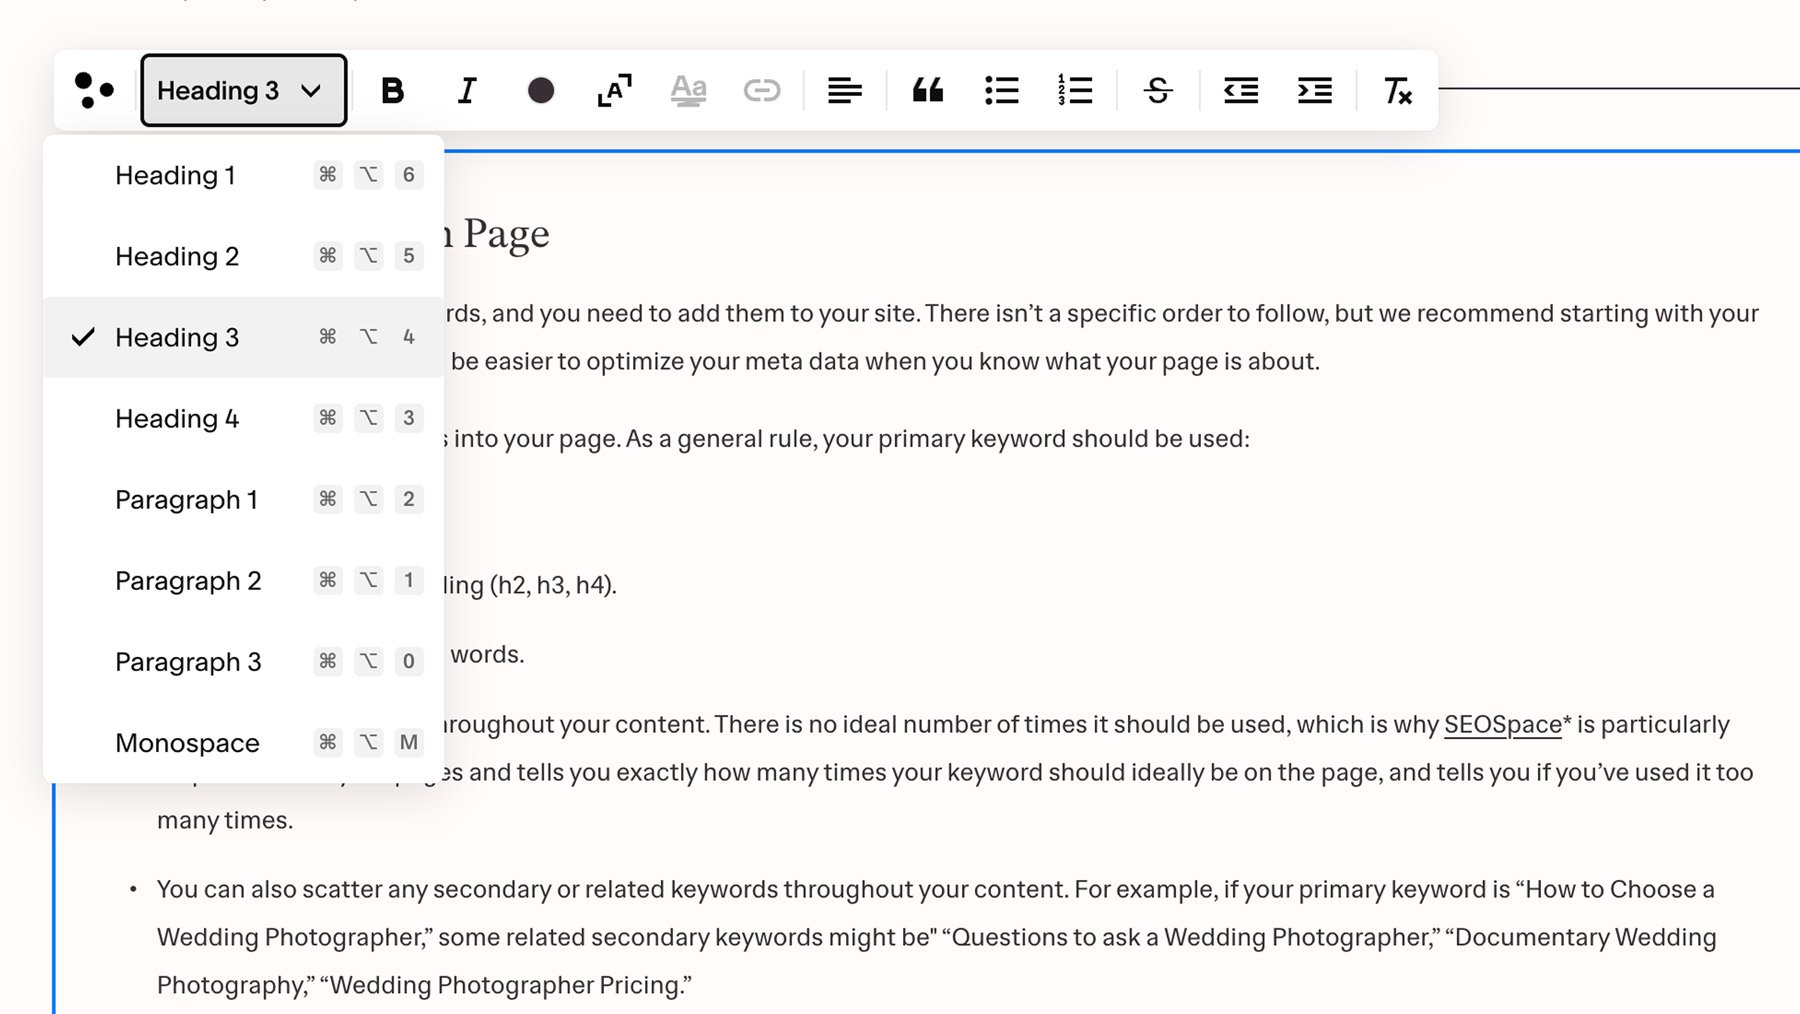The image size is (1800, 1014).
Task: Click the text 'ling (h2, h3, h4).'
Action: [x=531, y=585]
